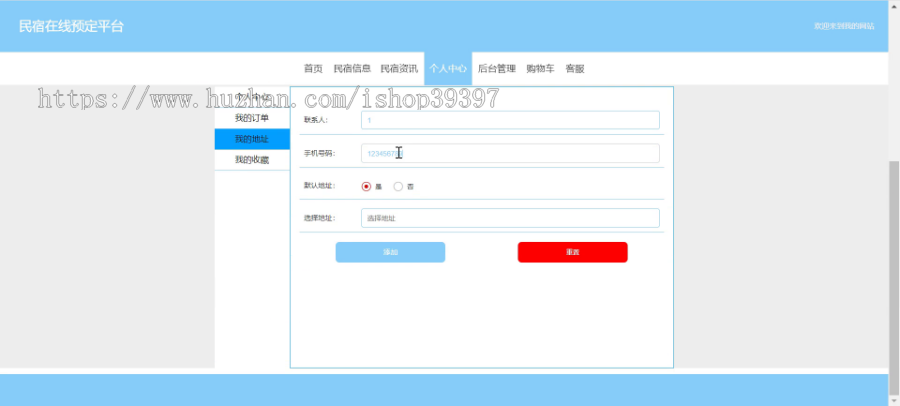Focus the 手机号码 input field
900x406 pixels.
tap(510, 153)
